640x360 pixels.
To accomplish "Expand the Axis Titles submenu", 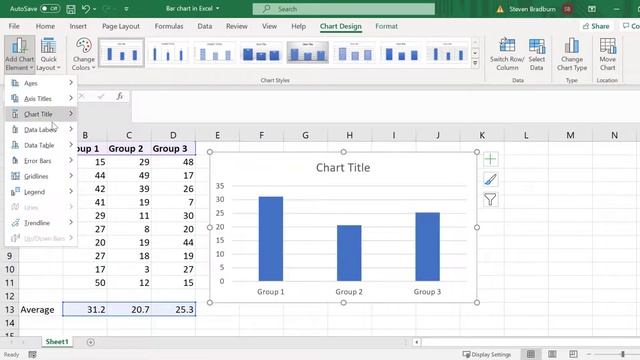I will point(41,98).
